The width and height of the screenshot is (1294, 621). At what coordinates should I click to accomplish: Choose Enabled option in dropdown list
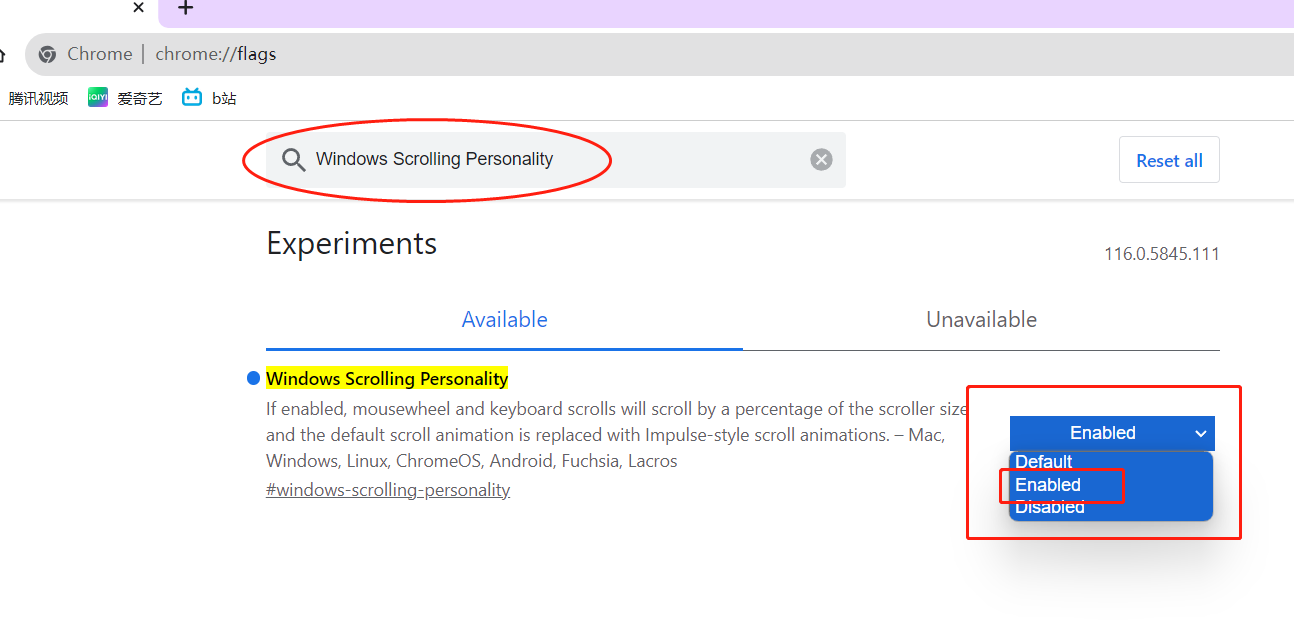(1048, 485)
